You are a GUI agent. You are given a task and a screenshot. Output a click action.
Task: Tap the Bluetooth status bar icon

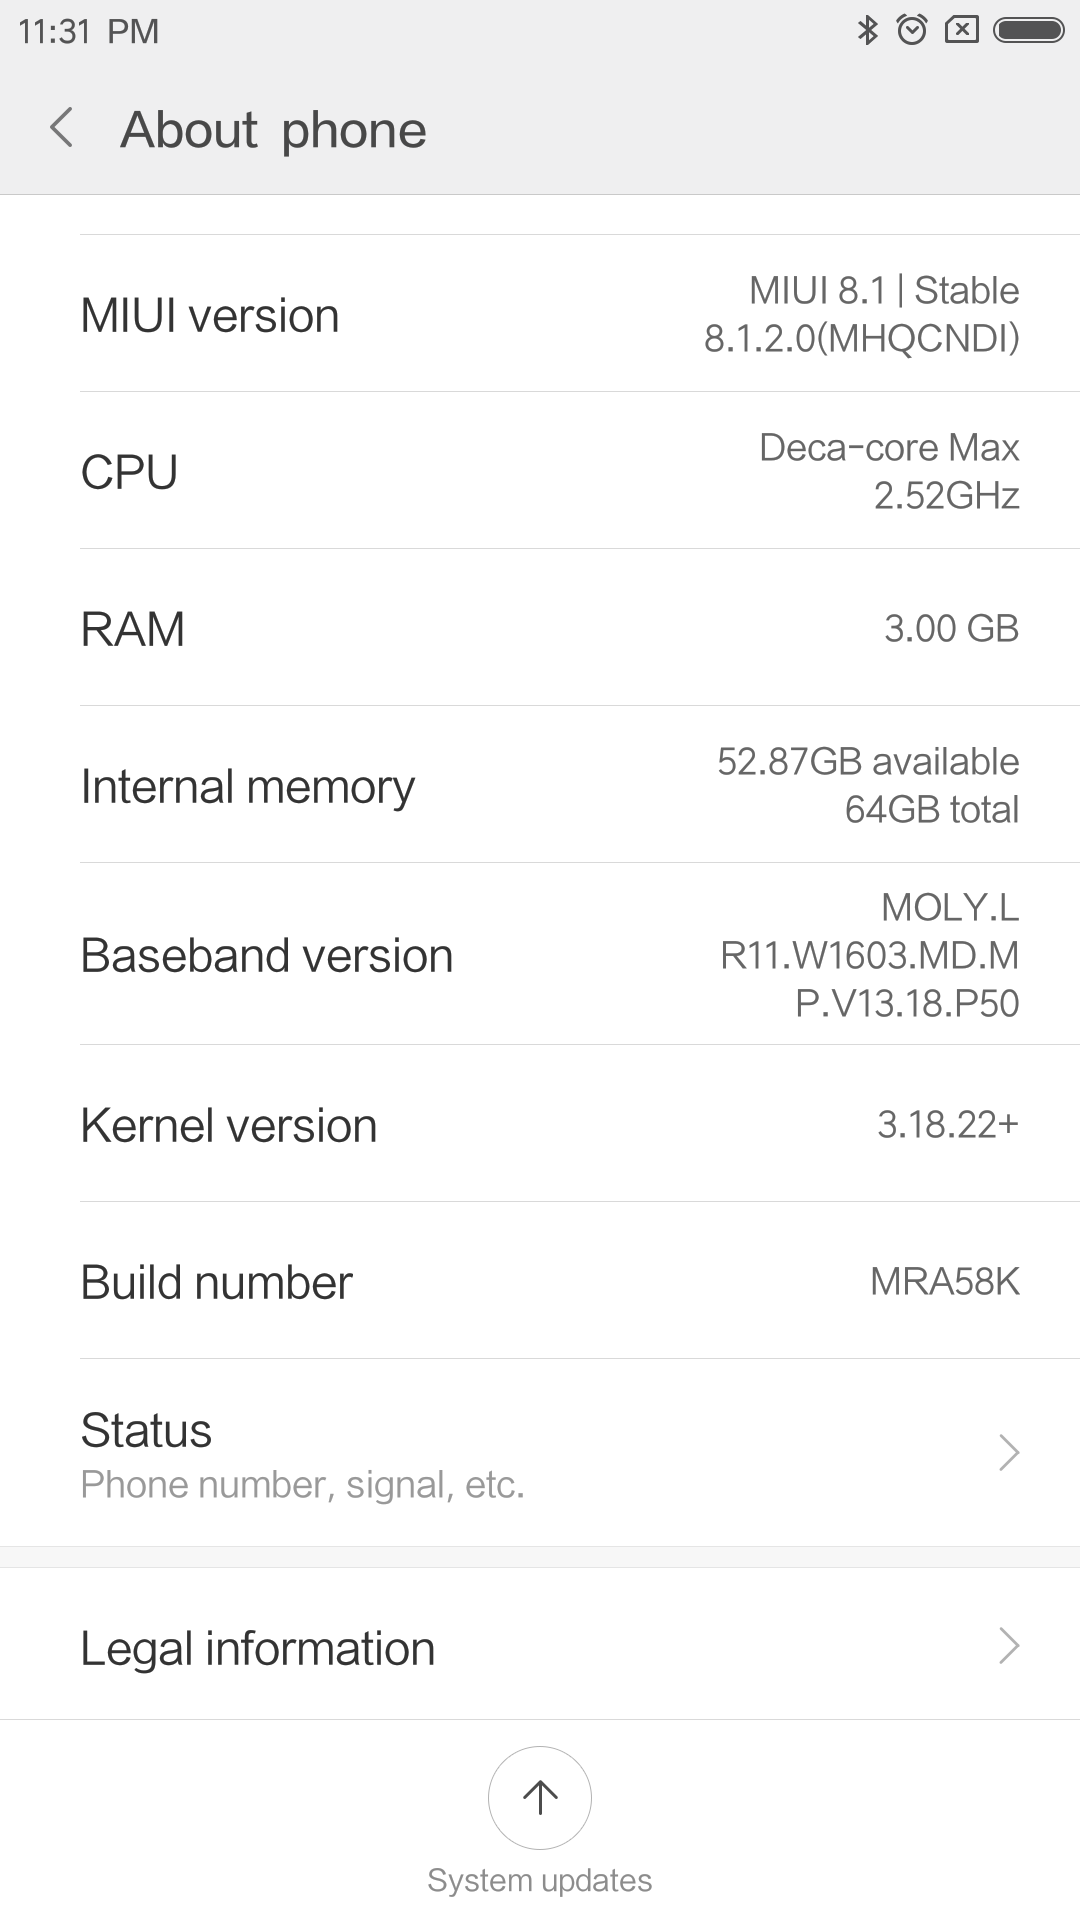click(x=867, y=31)
